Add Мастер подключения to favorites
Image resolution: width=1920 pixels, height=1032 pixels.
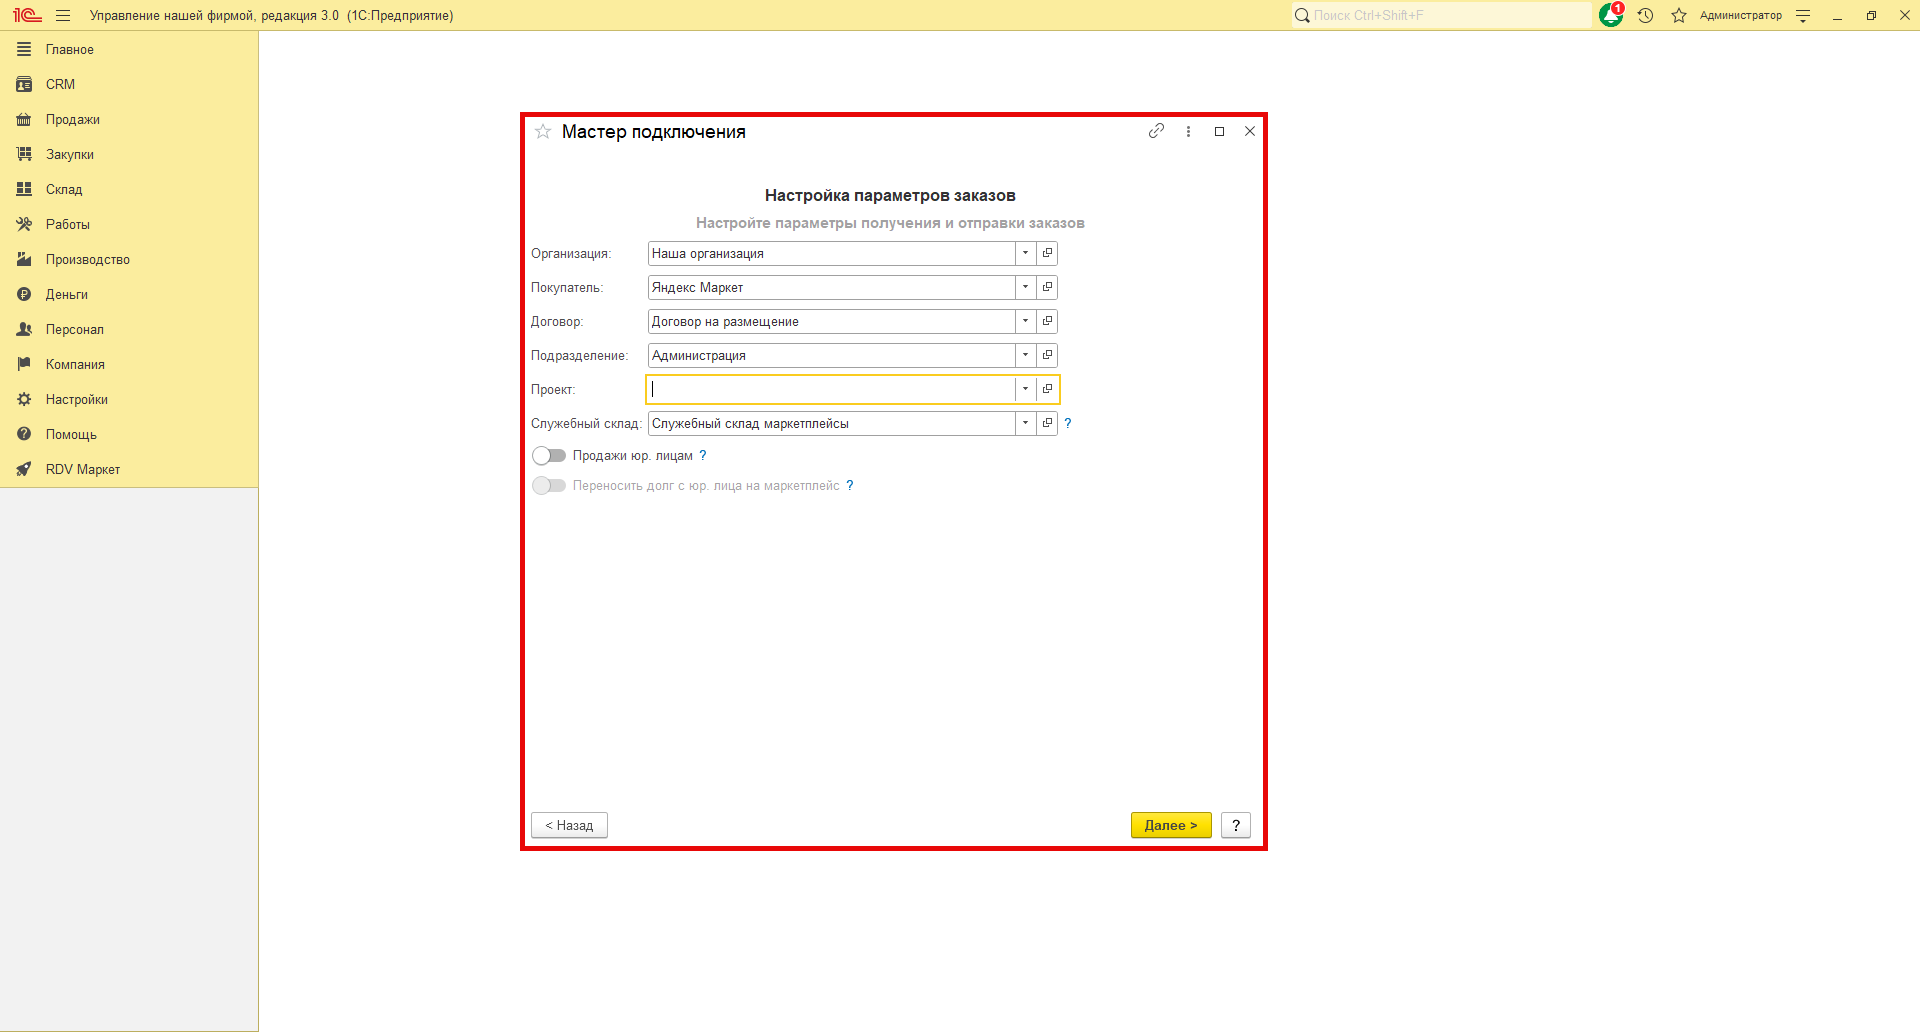(x=543, y=131)
